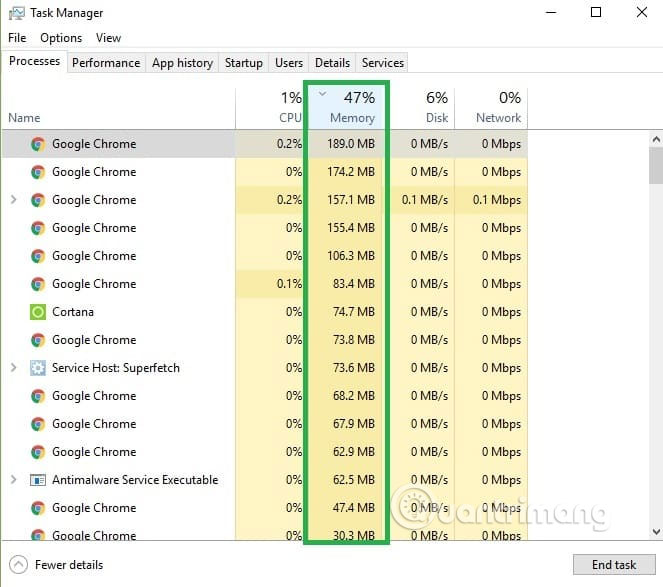The height and width of the screenshot is (587, 663).
Task: Switch to the Startup tab
Action: (x=244, y=63)
